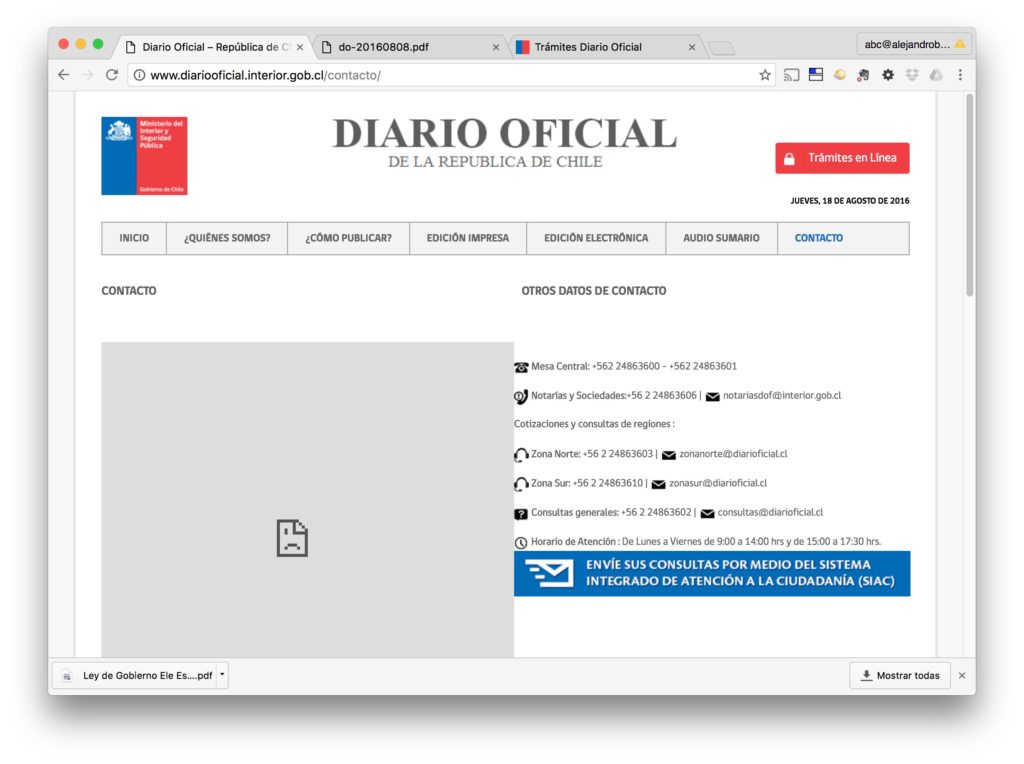Click the envelope icon next to notariasdof email
This screenshot has height=764, width=1024.
[x=712, y=396]
